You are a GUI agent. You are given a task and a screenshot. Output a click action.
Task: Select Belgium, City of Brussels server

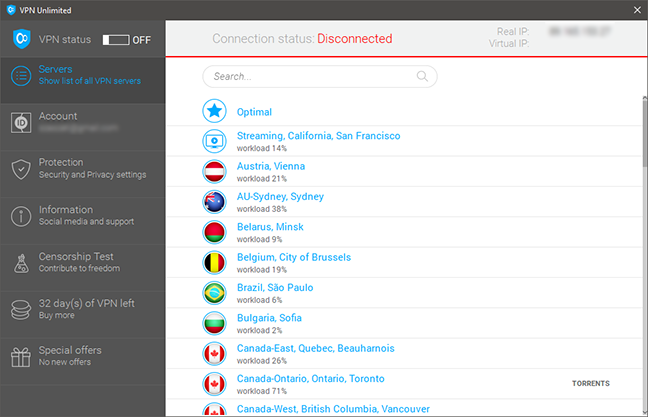tap(406, 263)
